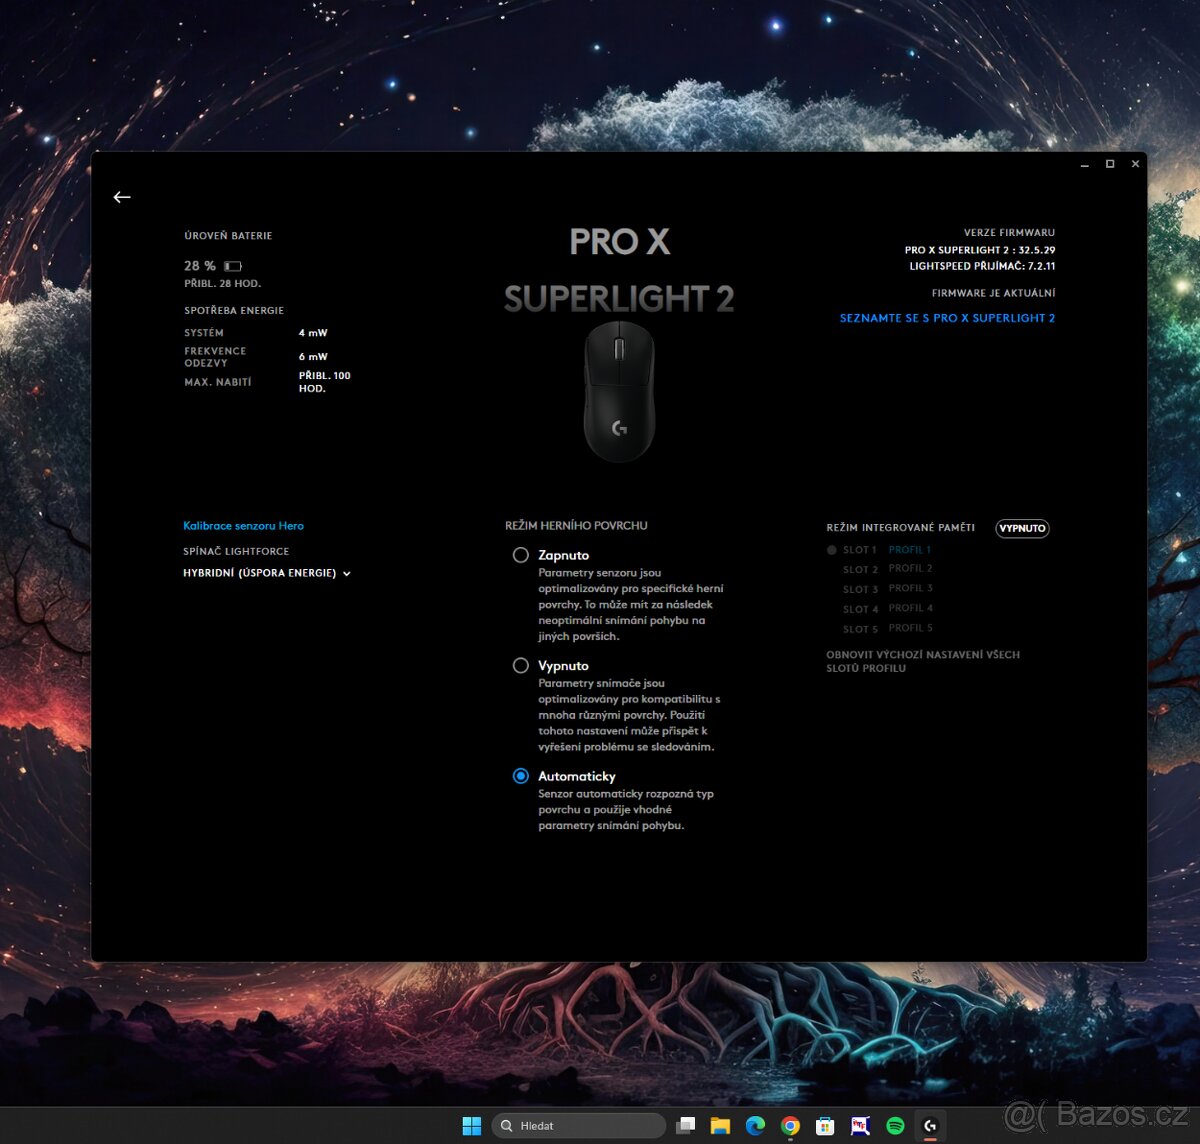Open Microsoft Store from the taskbar
This screenshot has height=1144, width=1200.
[824, 1125]
